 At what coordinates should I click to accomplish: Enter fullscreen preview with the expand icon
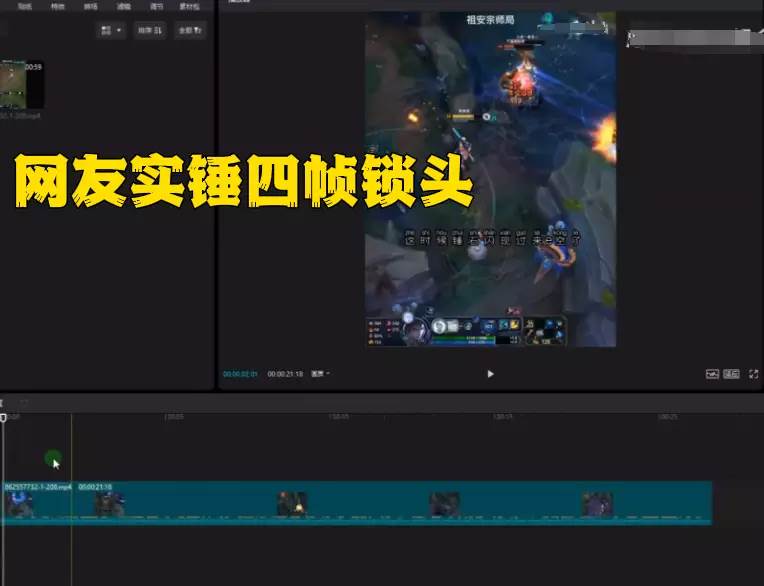click(754, 374)
